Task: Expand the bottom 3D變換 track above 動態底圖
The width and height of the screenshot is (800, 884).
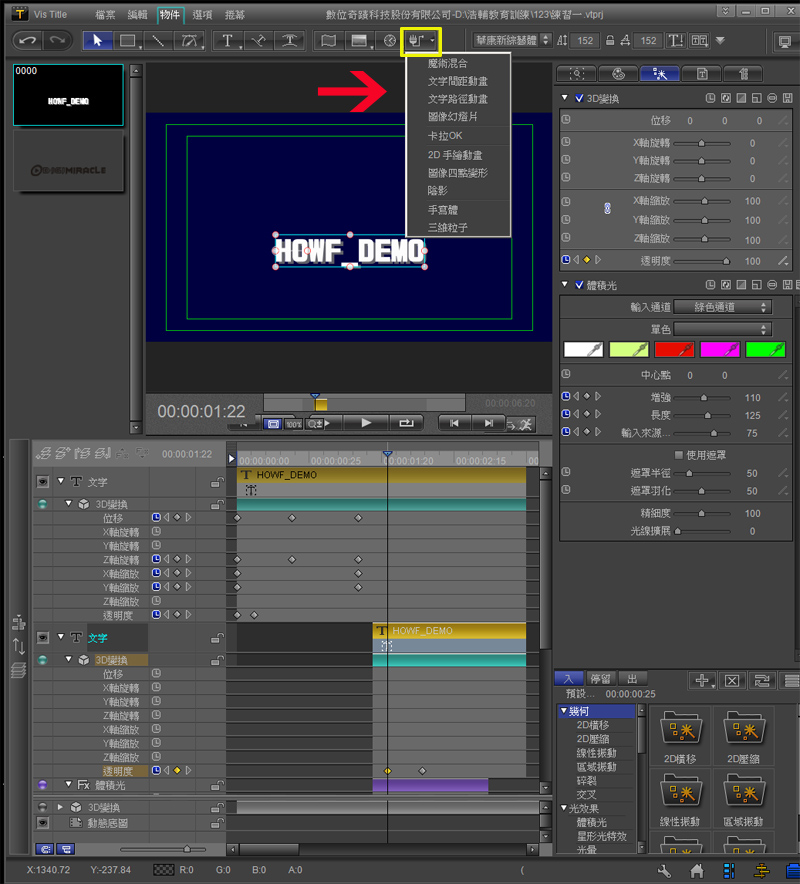Action: (60, 807)
